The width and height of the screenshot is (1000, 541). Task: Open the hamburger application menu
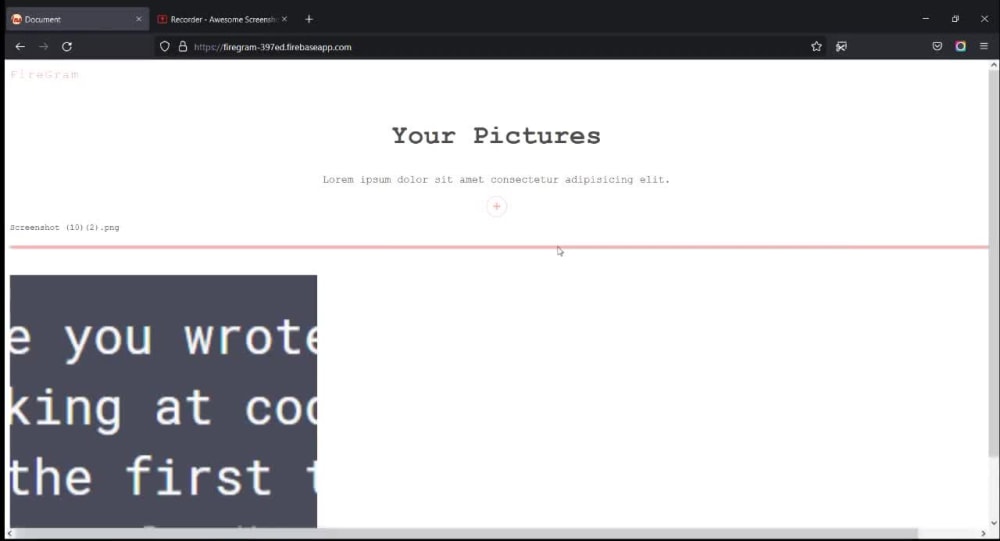pyautogui.click(x=984, y=47)
